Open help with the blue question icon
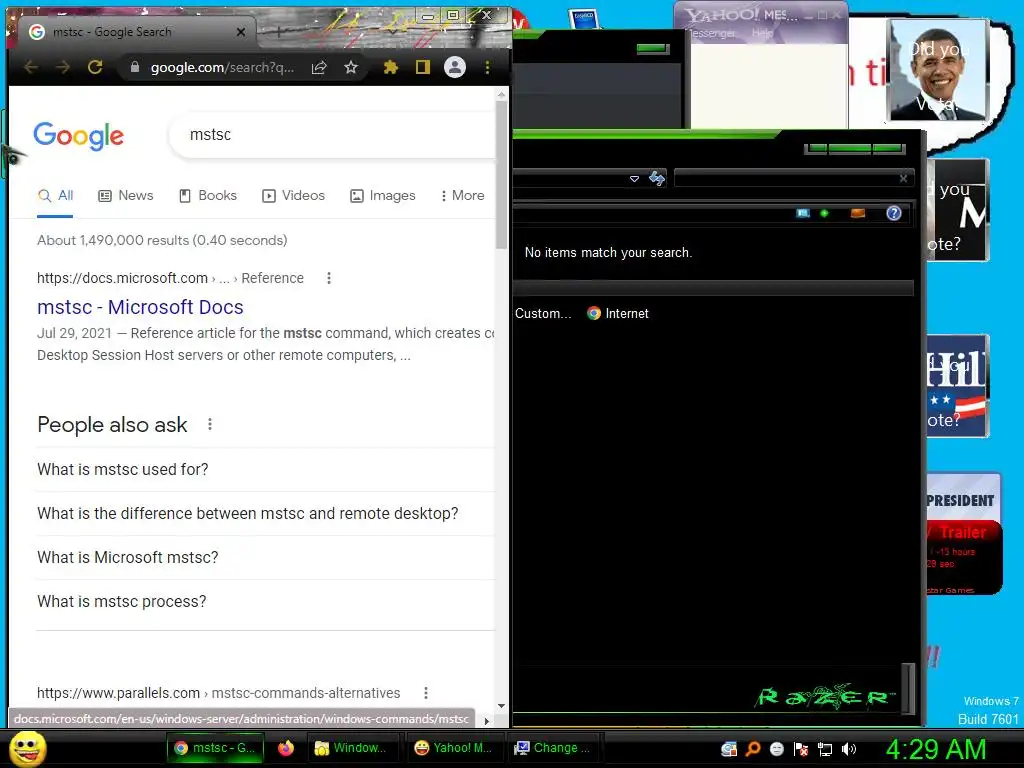The width and height of the screenshot is (1024, 768). 894,213
